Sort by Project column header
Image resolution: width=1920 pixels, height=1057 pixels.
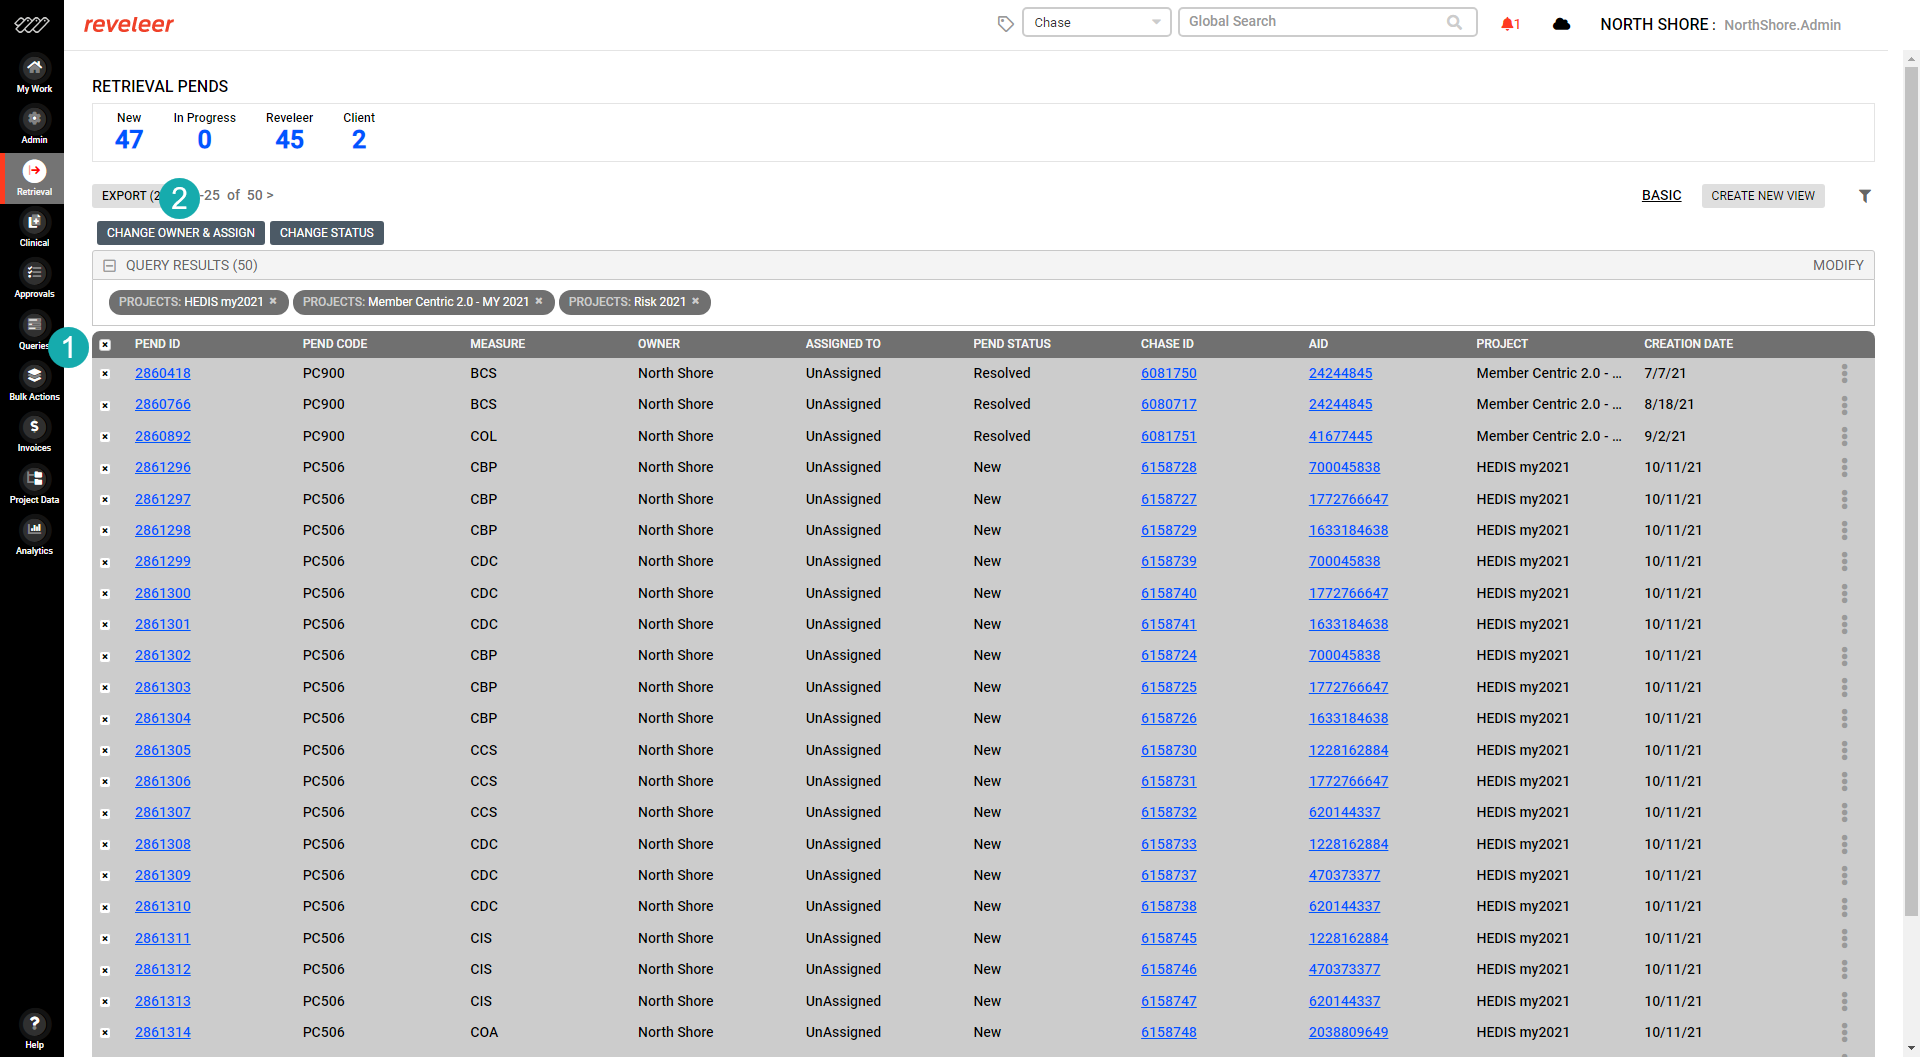[x=1502, y=344]
